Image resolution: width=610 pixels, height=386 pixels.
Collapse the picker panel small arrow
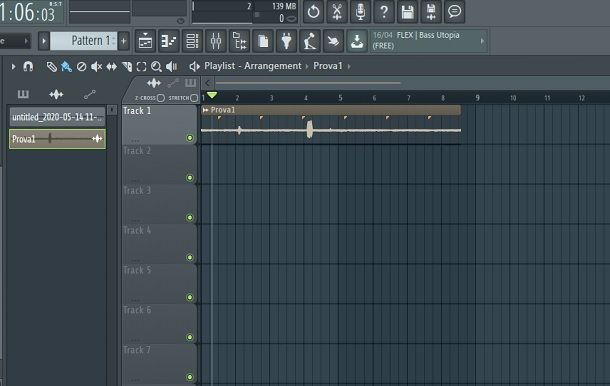point(112,110)
